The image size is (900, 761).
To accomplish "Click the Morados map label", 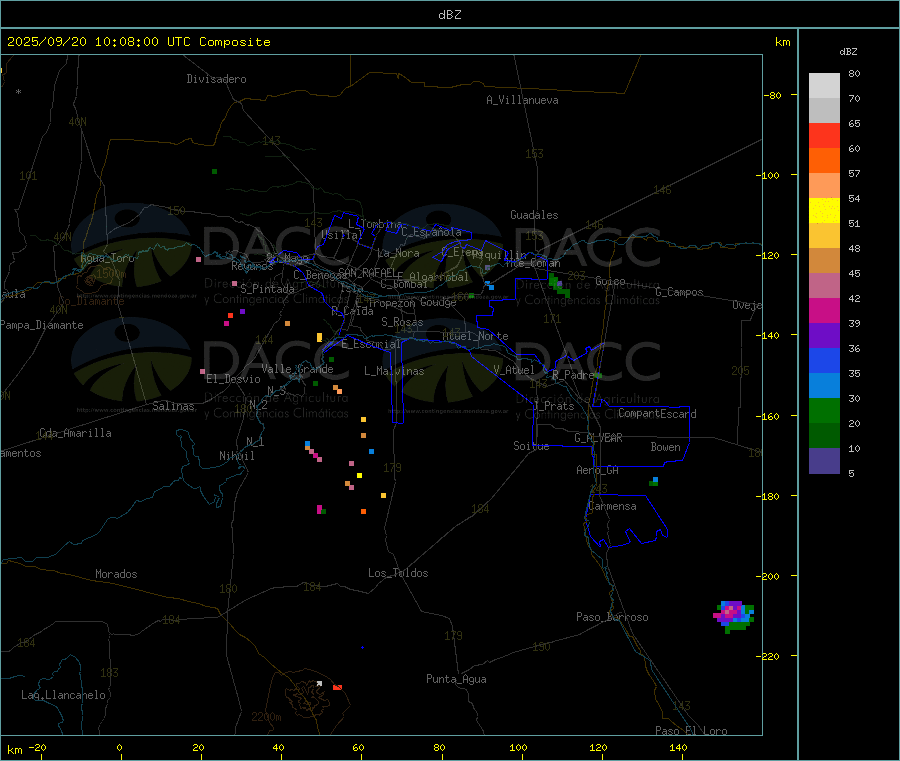I will coord(116,574).
